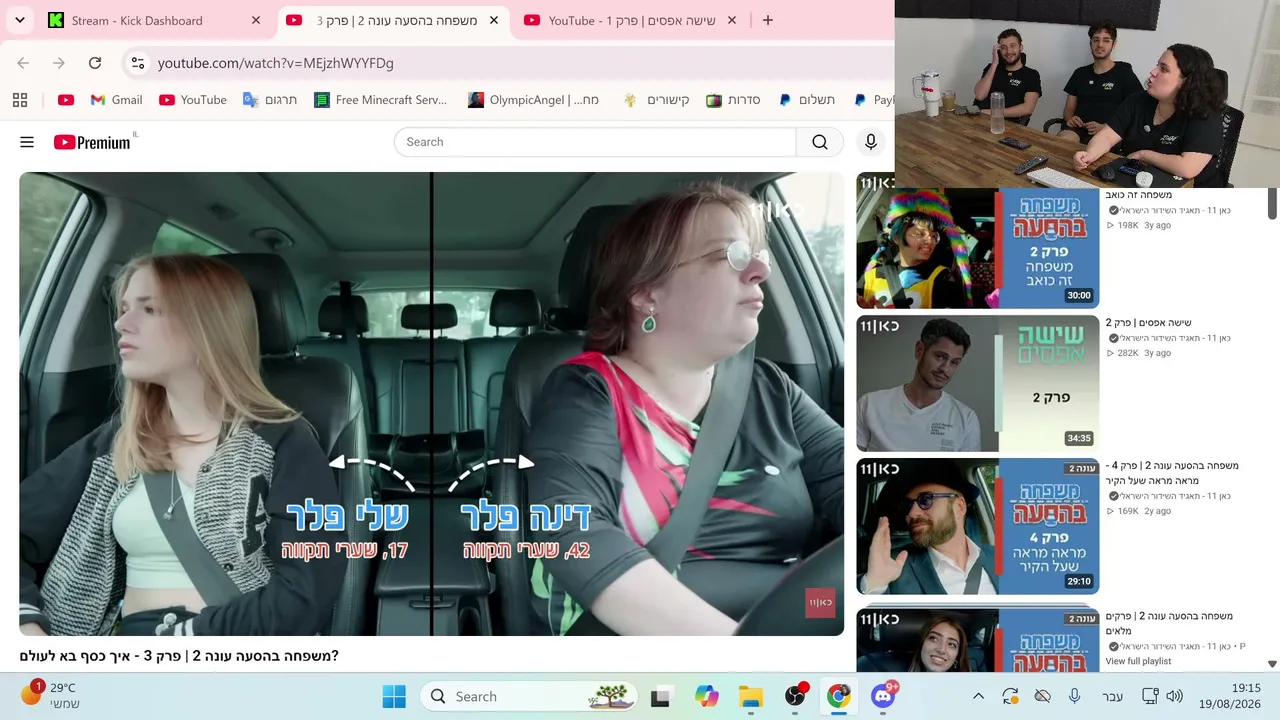Launch Copilot from the taskbar
This screenshot has width=1280, height=720.
click(x=707, y=697)
